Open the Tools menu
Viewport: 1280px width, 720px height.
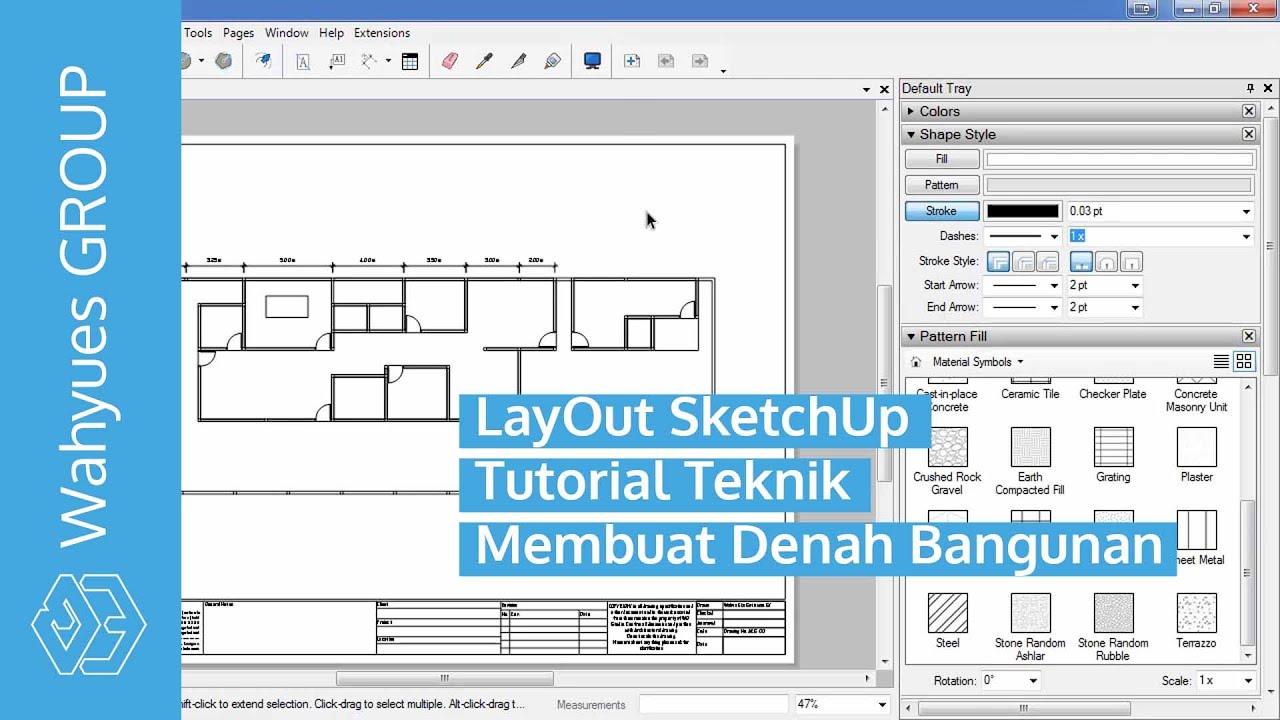pyautogui.click(x=198, y=33)
